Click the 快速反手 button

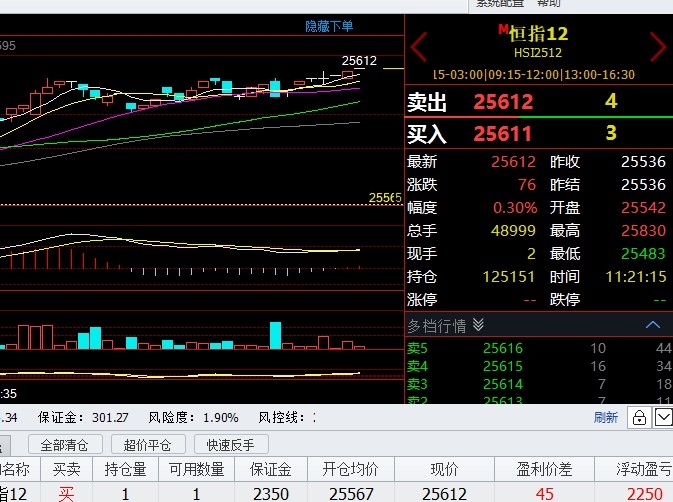point(231,445)
